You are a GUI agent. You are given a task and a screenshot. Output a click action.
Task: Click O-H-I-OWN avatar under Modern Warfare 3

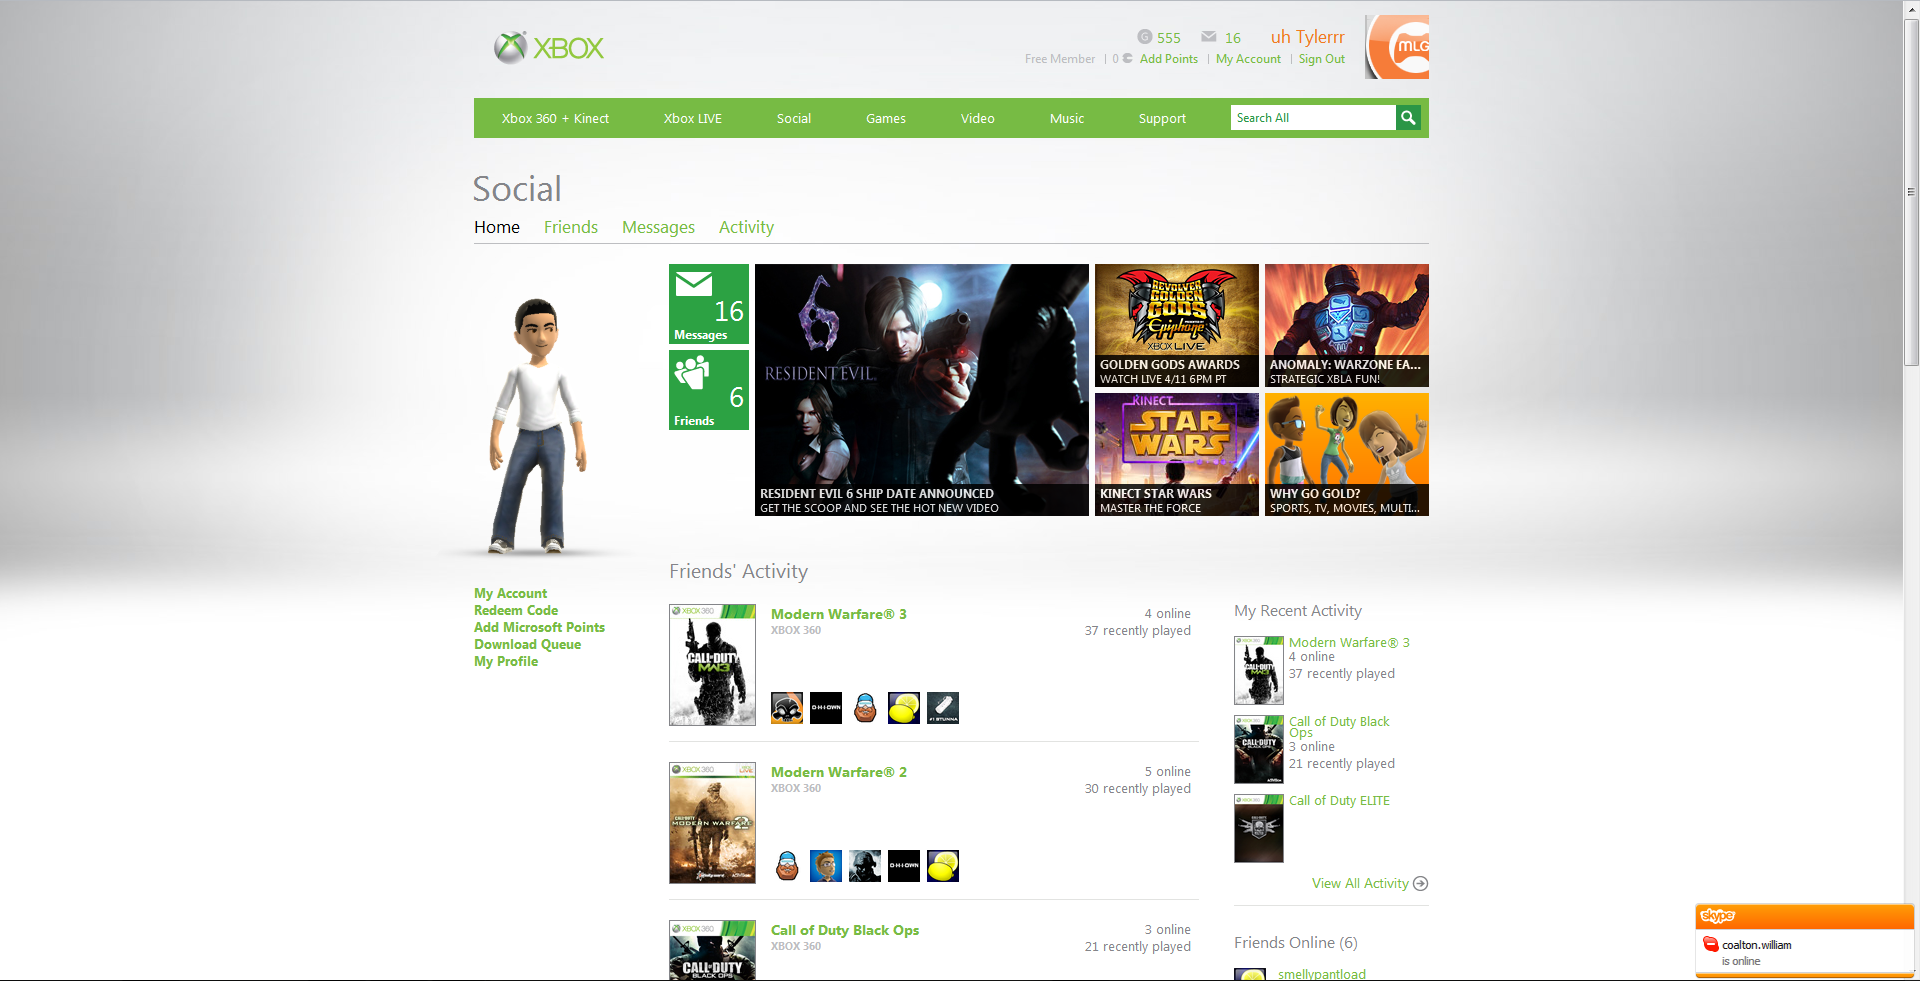(826, 708)
